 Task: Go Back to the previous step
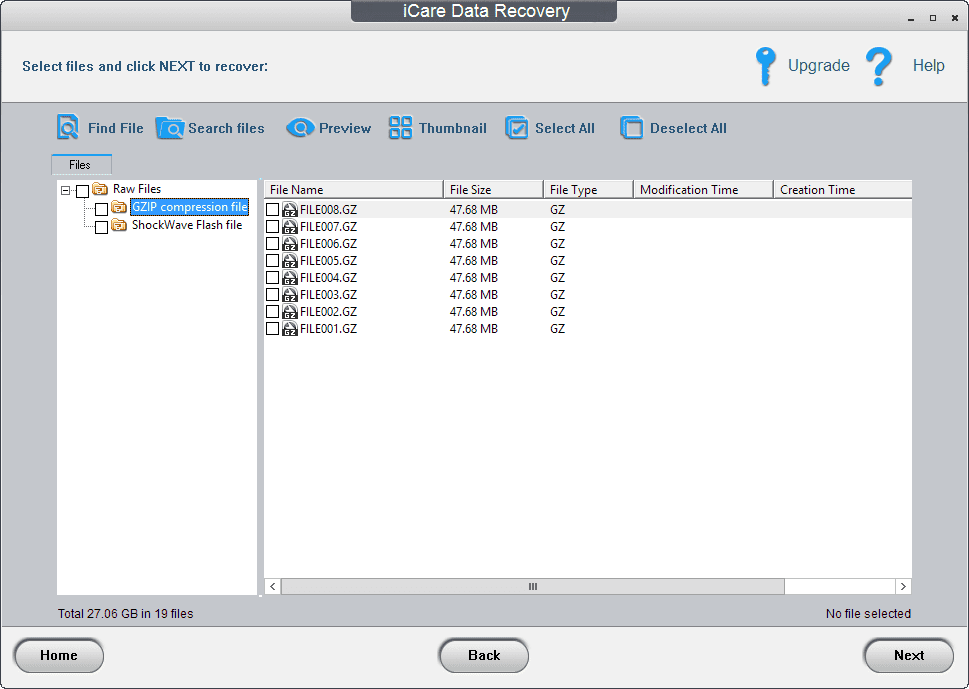(x=484, y=656)
